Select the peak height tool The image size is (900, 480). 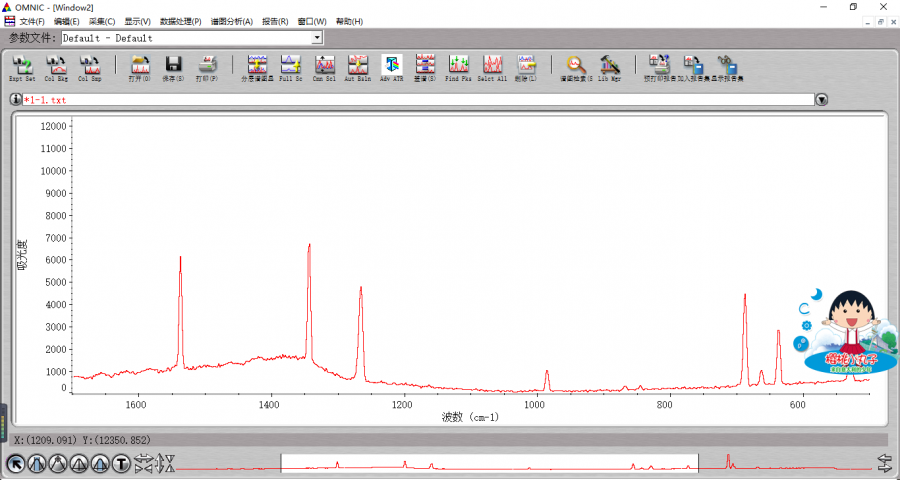click(79, 463)
